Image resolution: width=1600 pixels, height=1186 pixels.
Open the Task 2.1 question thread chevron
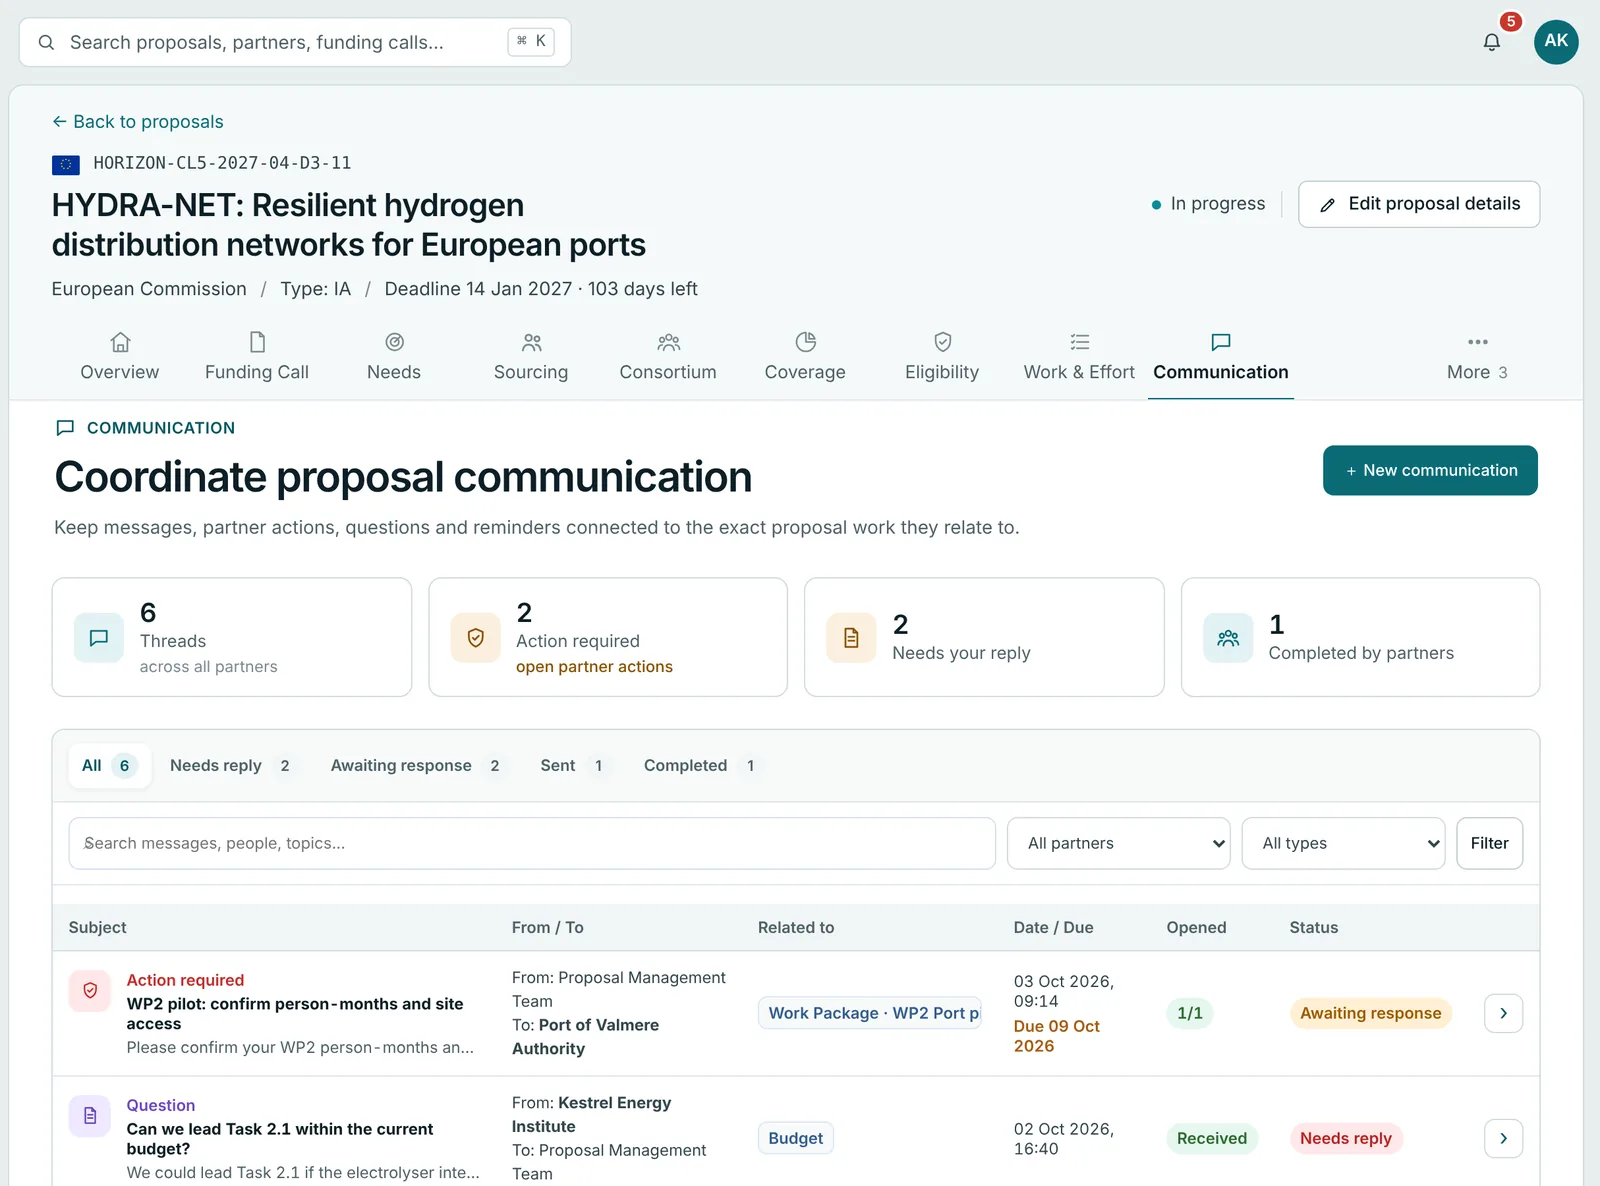[x=1503, y=1138]
